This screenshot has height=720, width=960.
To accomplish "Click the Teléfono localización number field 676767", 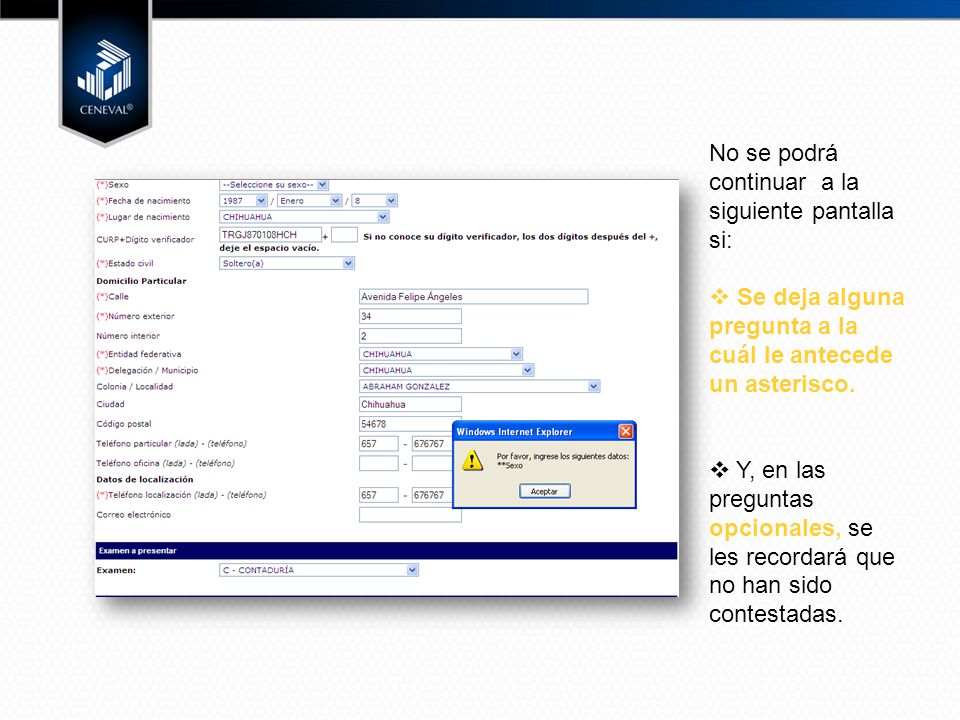I will (x=432, y=495).
